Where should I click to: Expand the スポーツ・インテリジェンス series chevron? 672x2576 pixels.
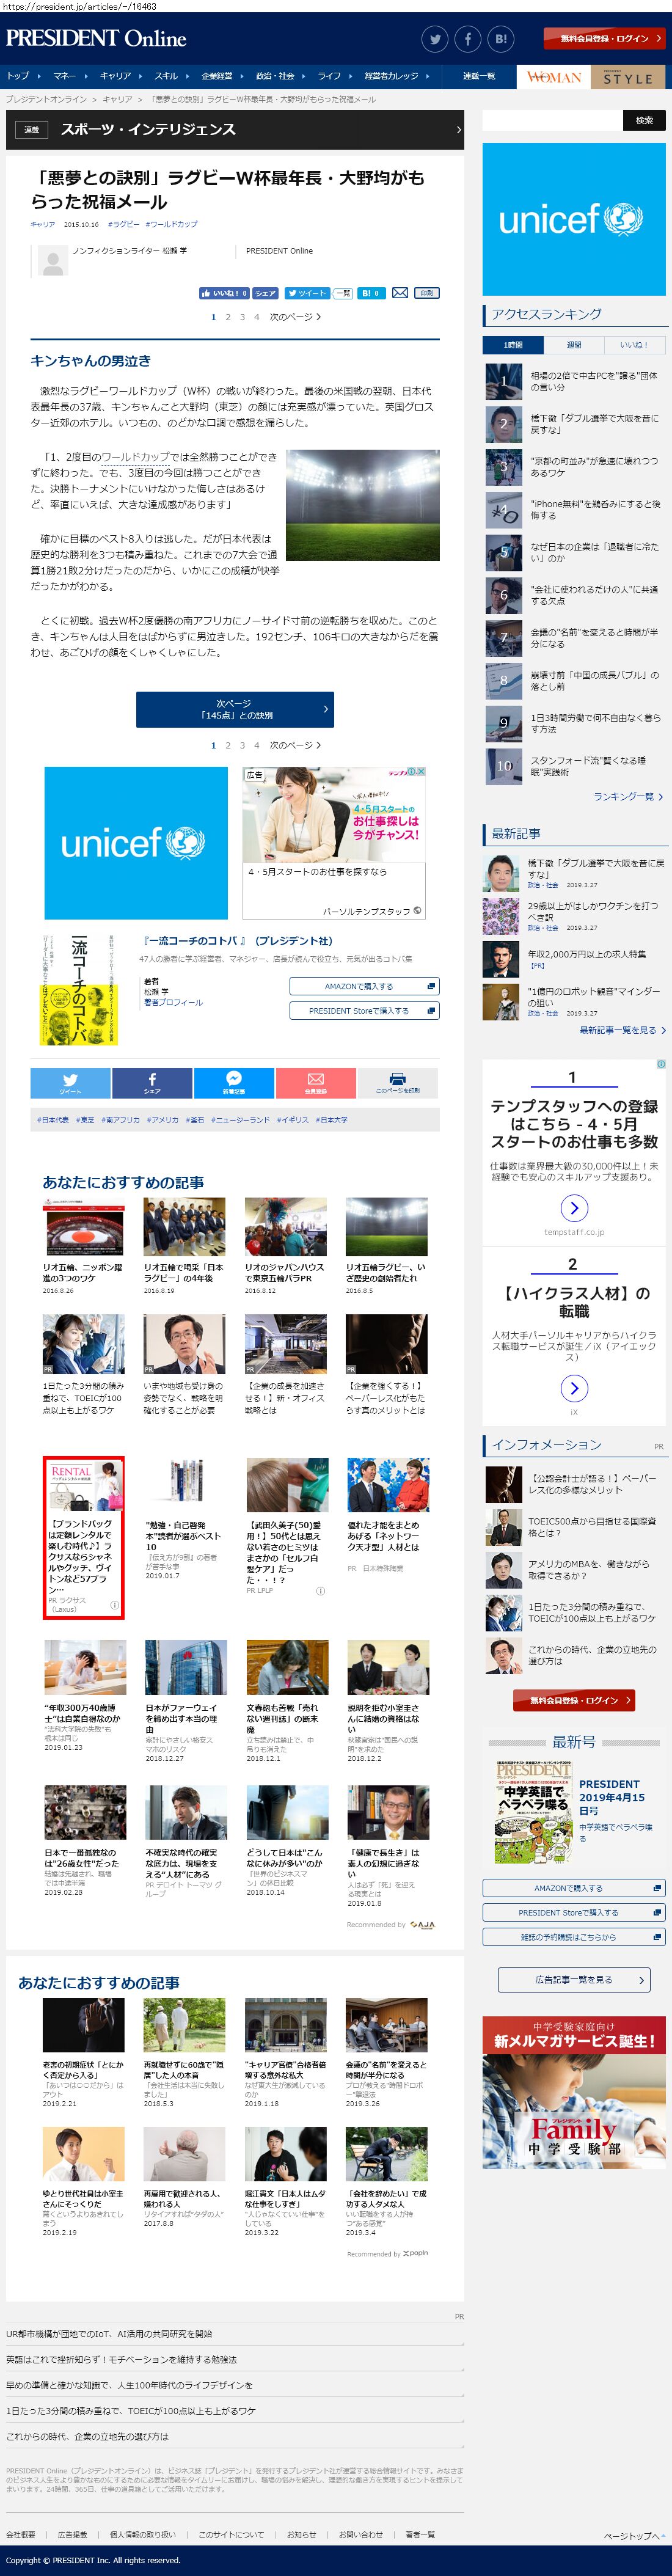coord(458,130)
